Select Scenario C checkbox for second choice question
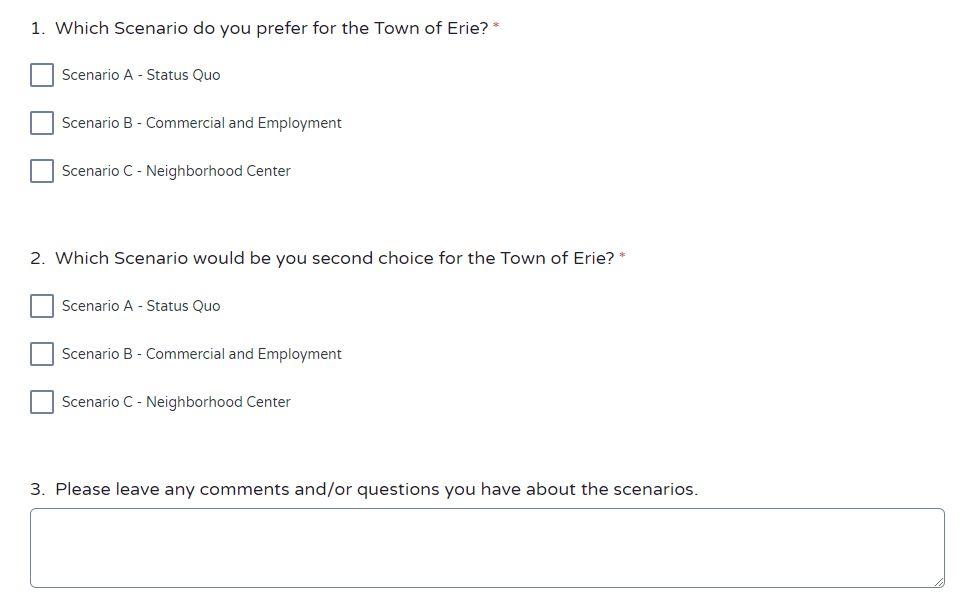 click(42, 402)
